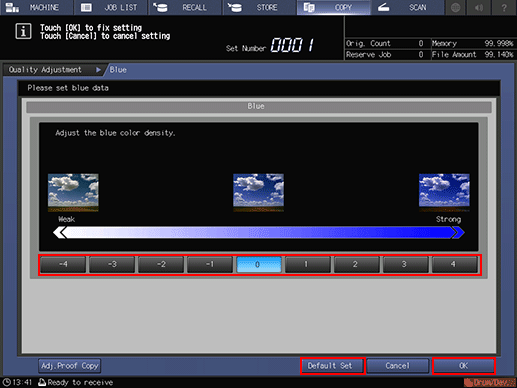This screenshot has height=388, width=517.
Task: Click the File Amount 99.140% value
Action: (499, 55)
